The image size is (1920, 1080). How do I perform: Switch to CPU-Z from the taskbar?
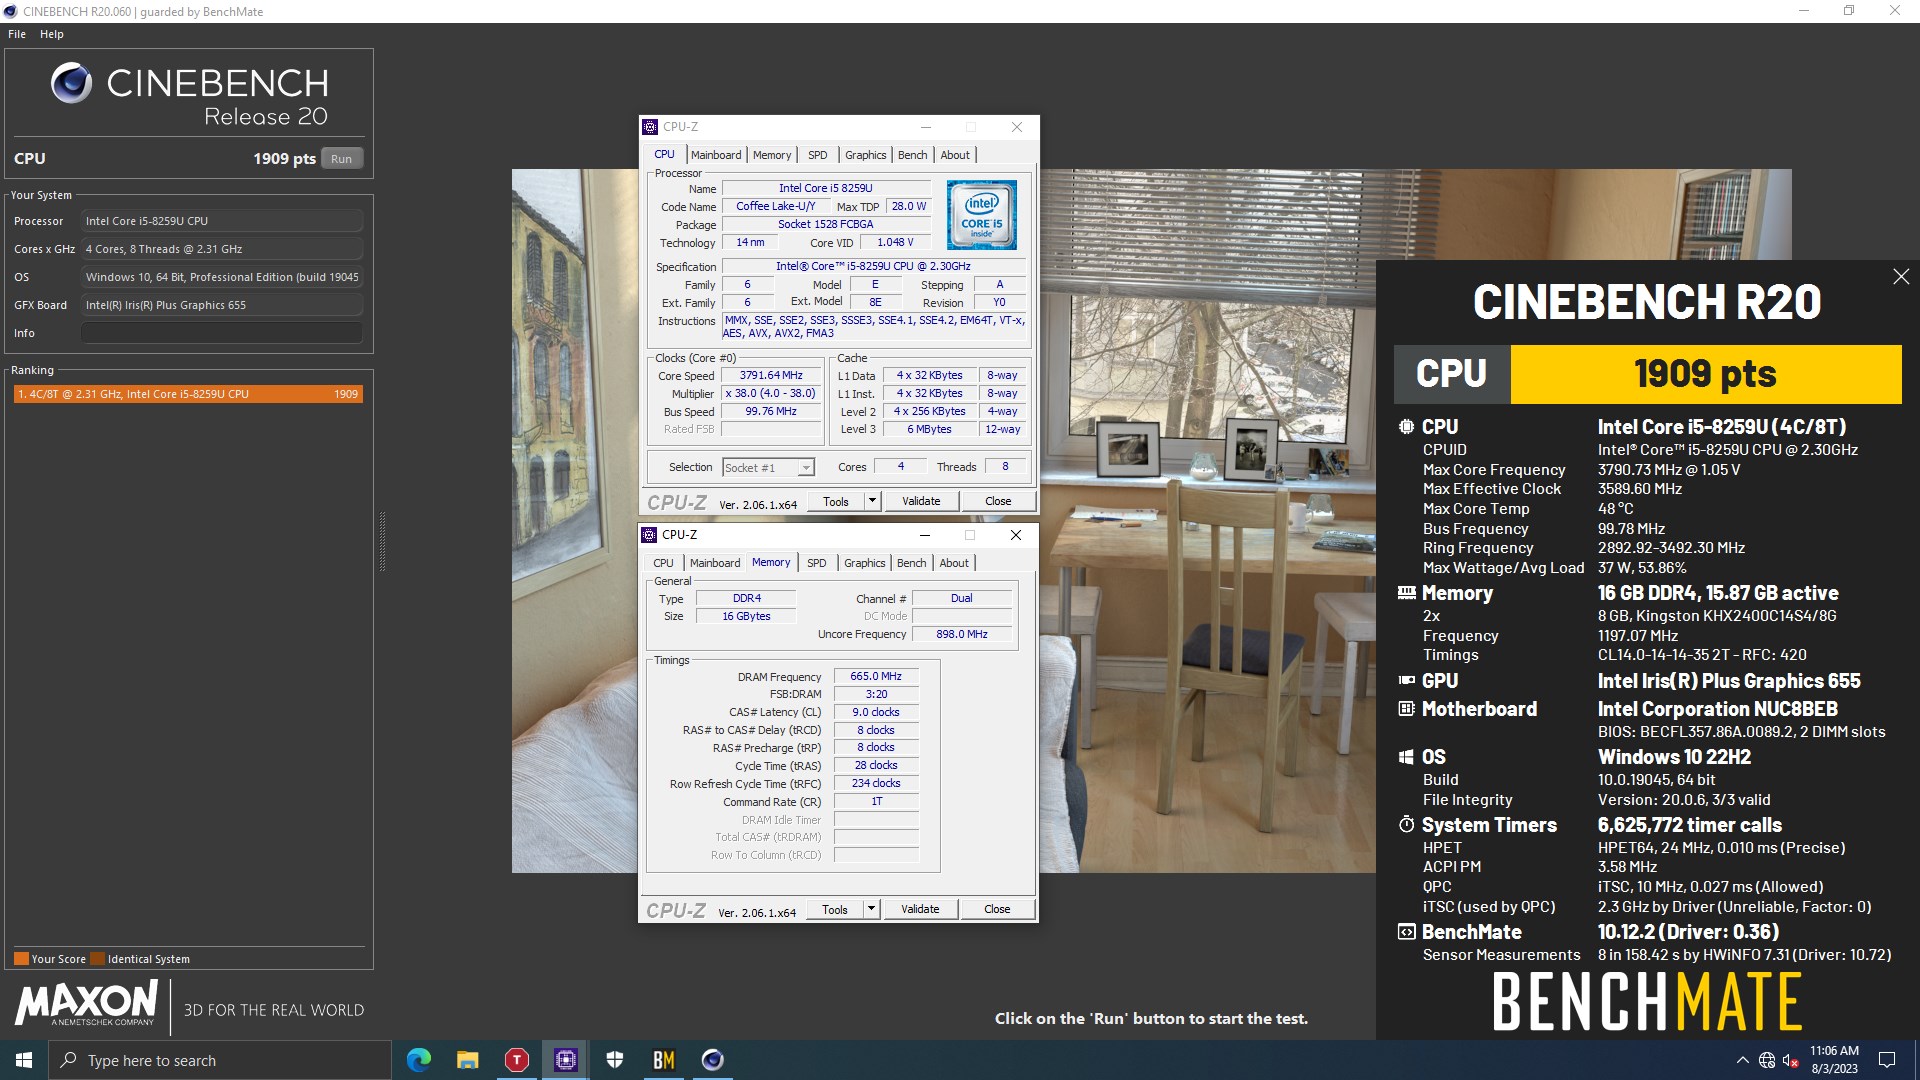coord(566,1060)
